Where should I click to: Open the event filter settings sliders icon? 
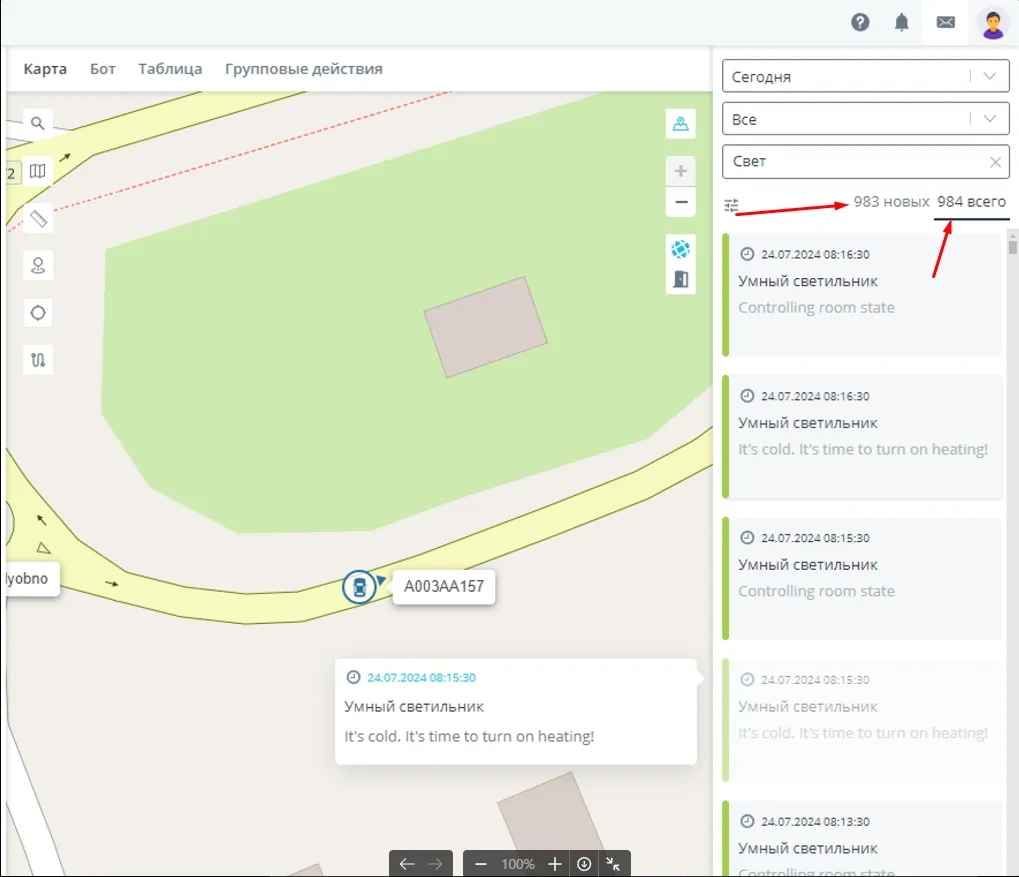click(x=731, y=205)
